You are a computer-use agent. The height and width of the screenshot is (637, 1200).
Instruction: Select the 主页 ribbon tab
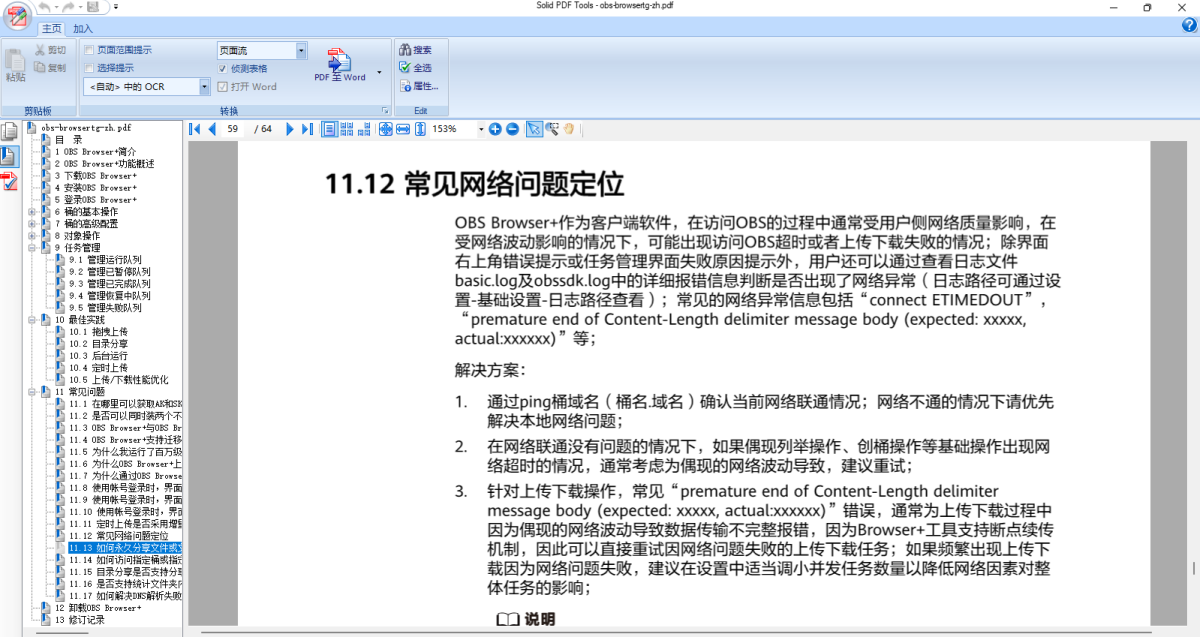click(49, 29)
